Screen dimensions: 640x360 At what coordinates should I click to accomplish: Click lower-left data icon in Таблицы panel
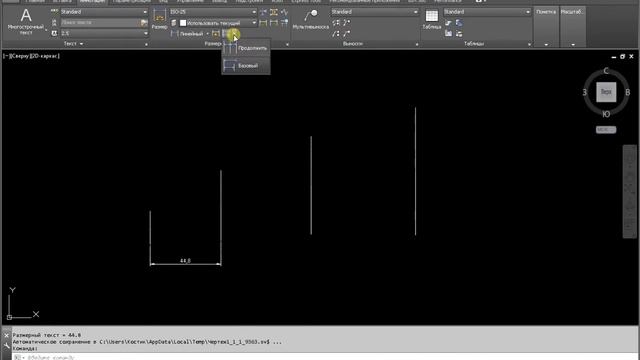pos(449,33)
